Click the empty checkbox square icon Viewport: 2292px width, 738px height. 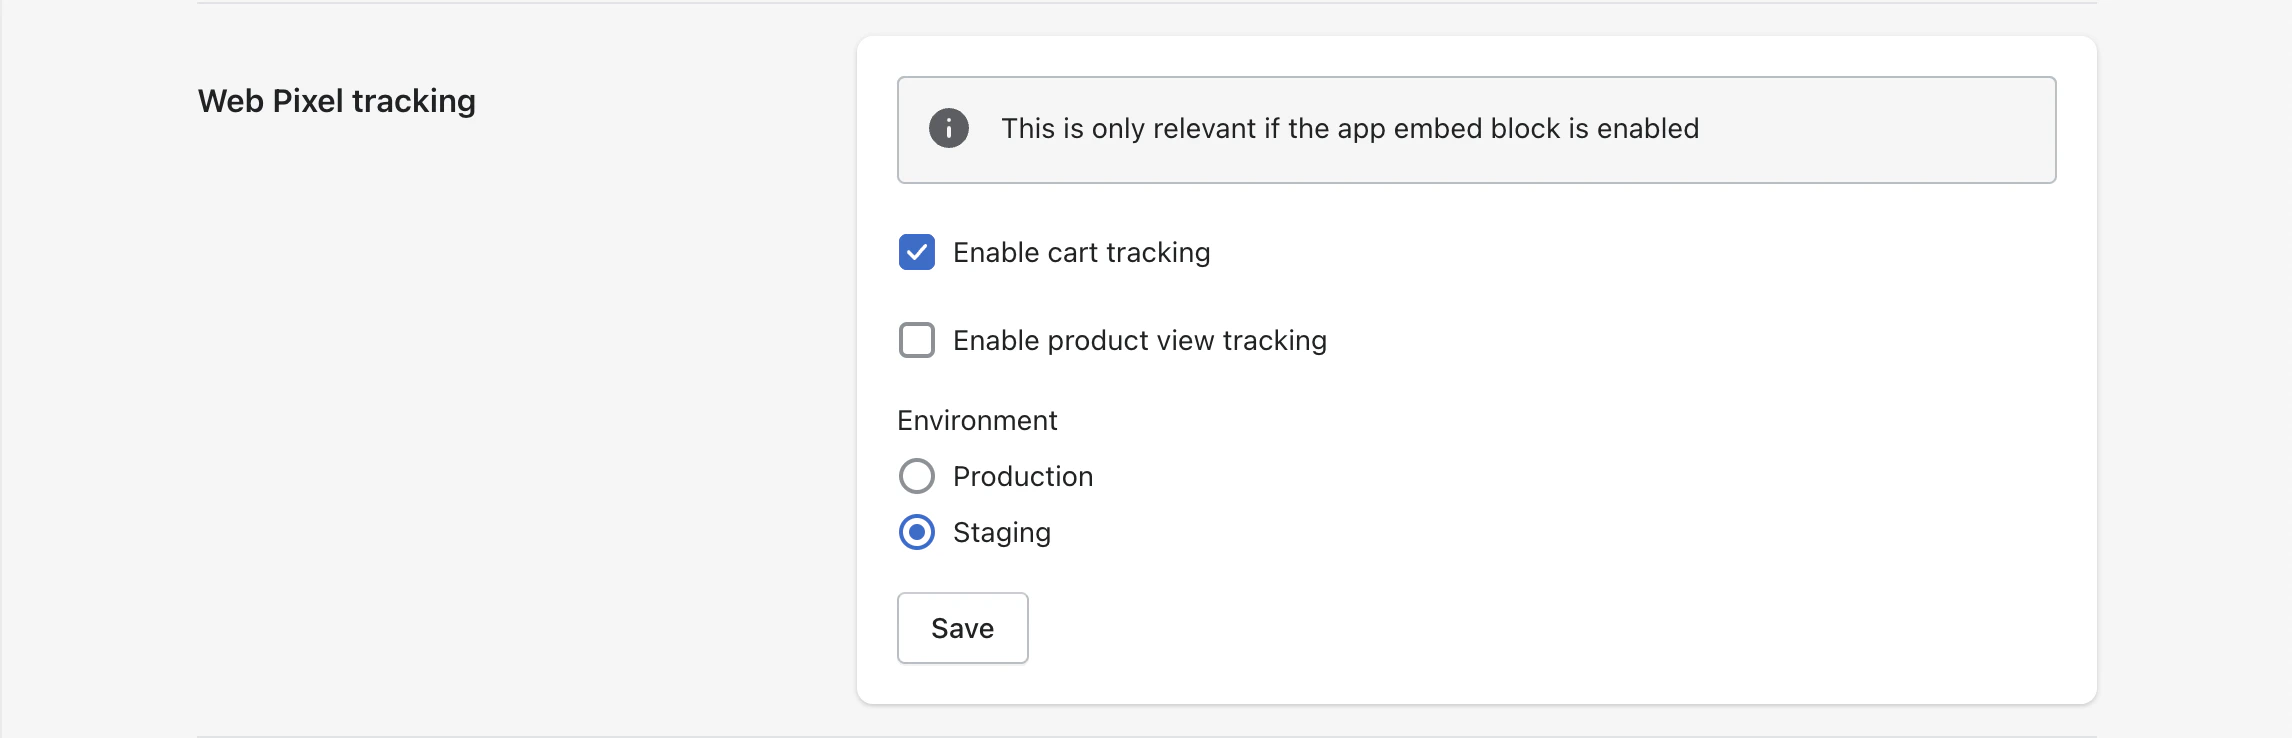coord(916,340)
